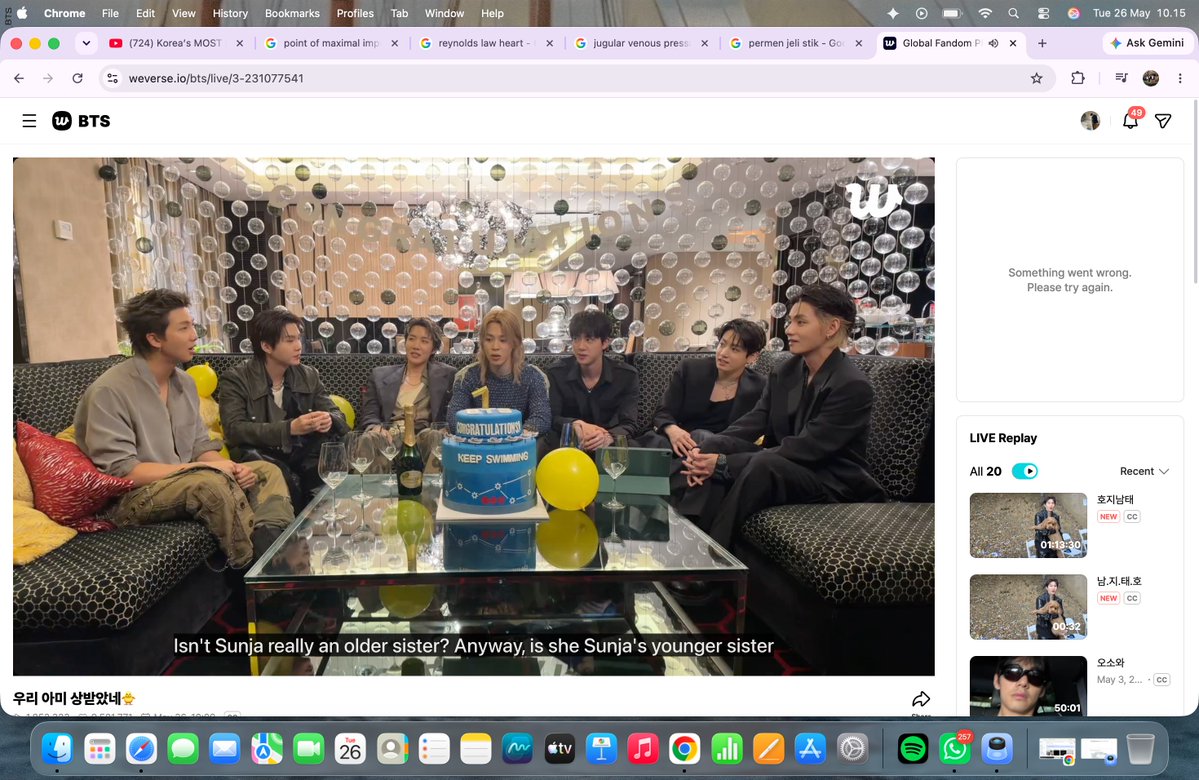Open Numbers from the dock
Image resolution: width=1199 pixels, height=780 pixels.
click(x=726, y=749)
